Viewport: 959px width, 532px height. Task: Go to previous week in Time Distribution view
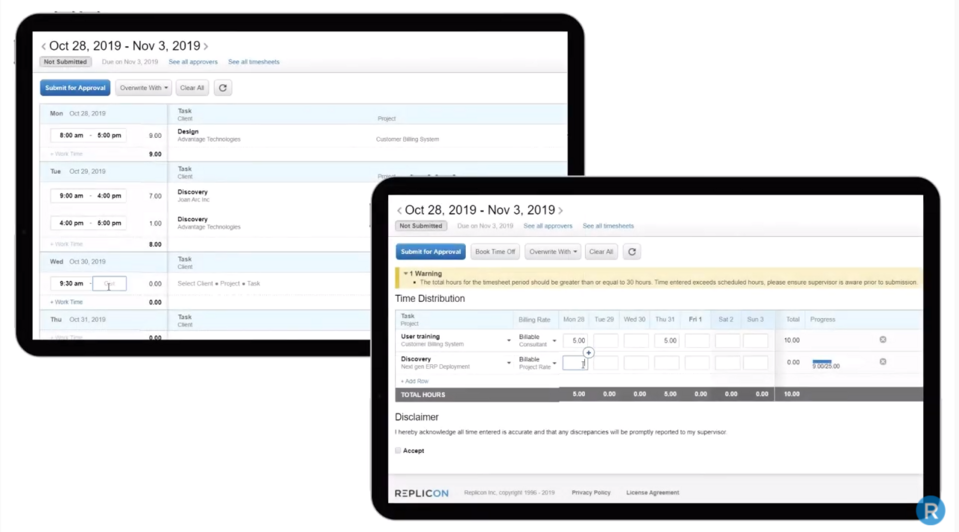coord(400,211)
